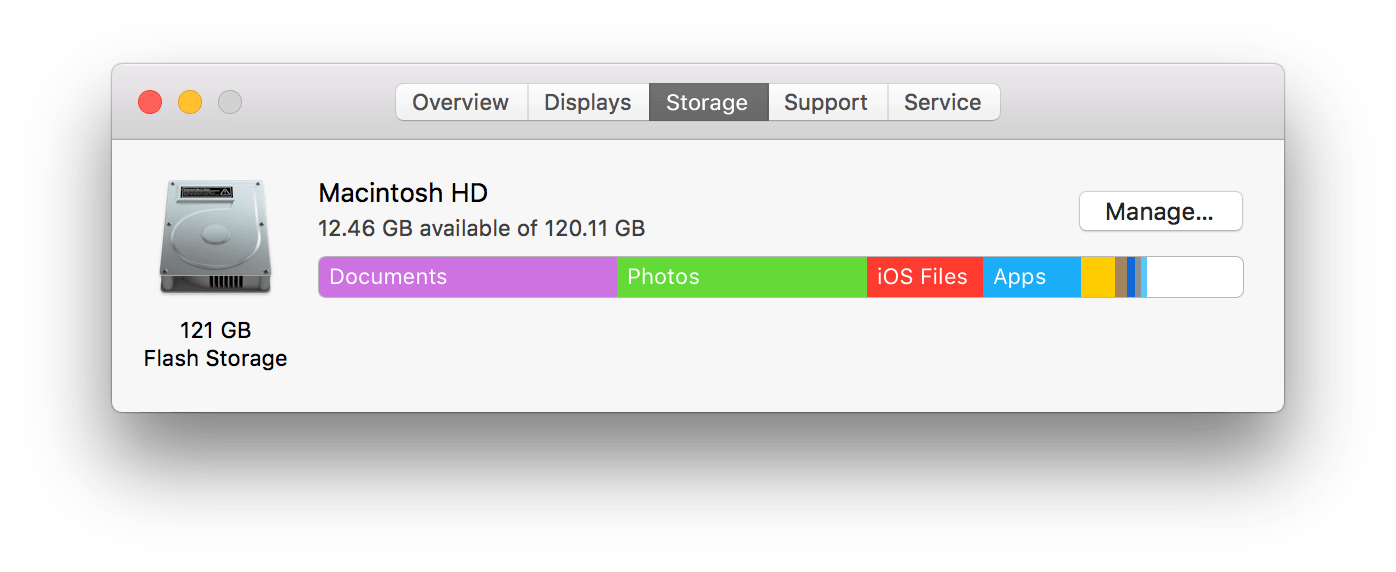The height and width of the screenshot is (572, 1396).
Task: Select the blue Apps storage segment
Action: 1031,277
